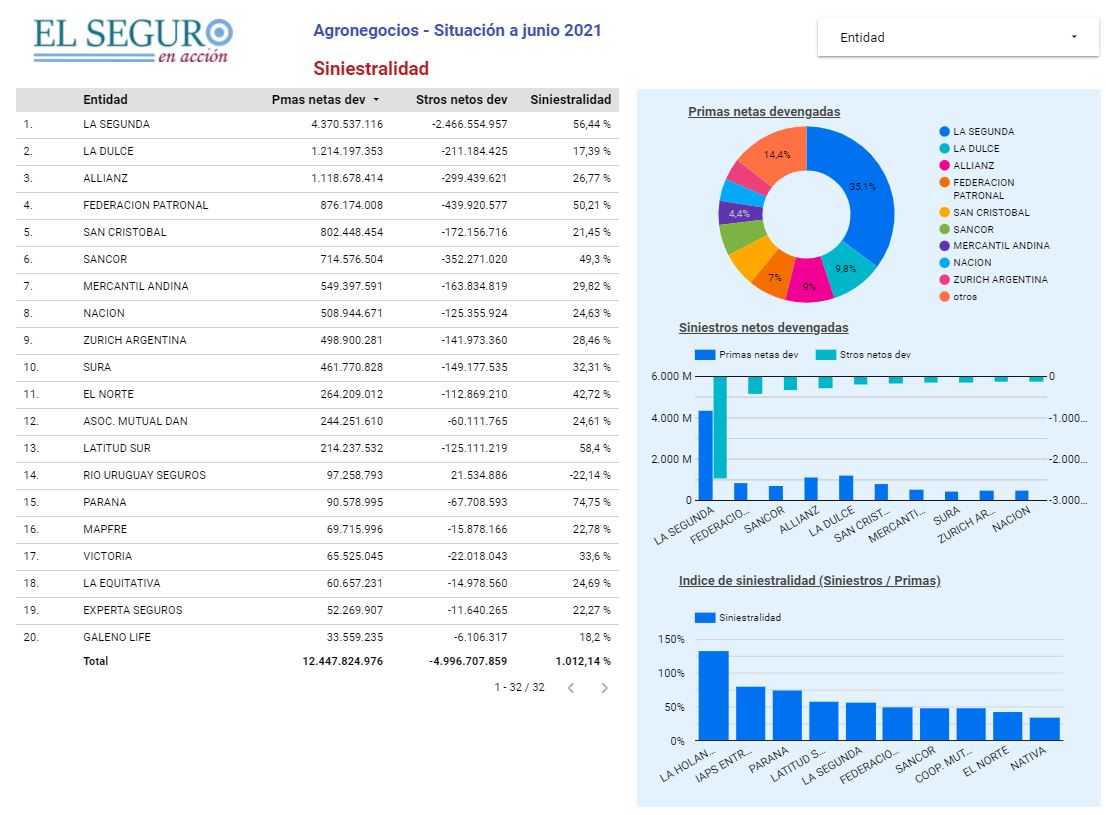Sort table by Siniestralidad column header

click(570, 100)
